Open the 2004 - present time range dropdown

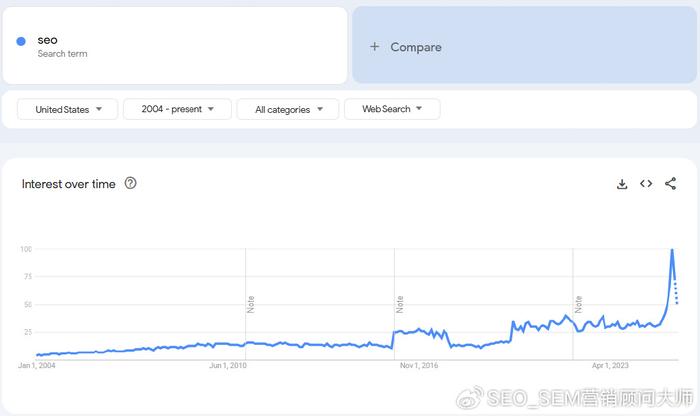point(177,109)
